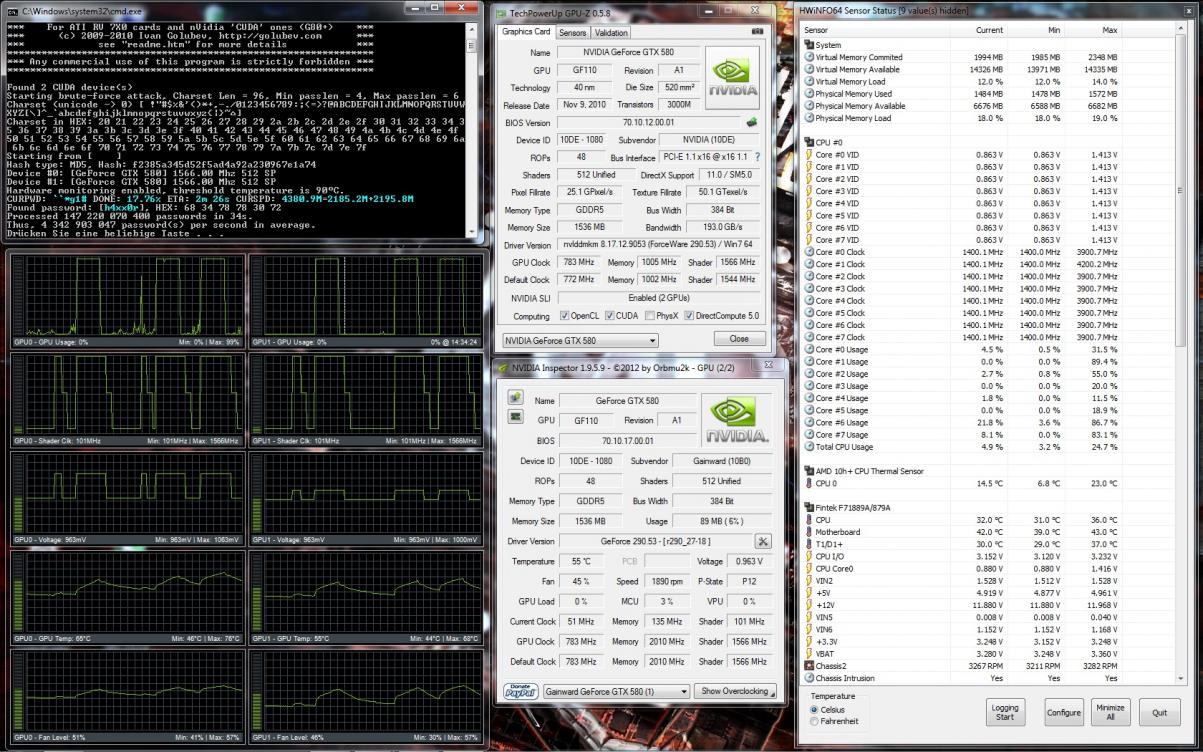Click the Logging Start button
The image size is (1203, 752).
click(x=1004, y=712)
